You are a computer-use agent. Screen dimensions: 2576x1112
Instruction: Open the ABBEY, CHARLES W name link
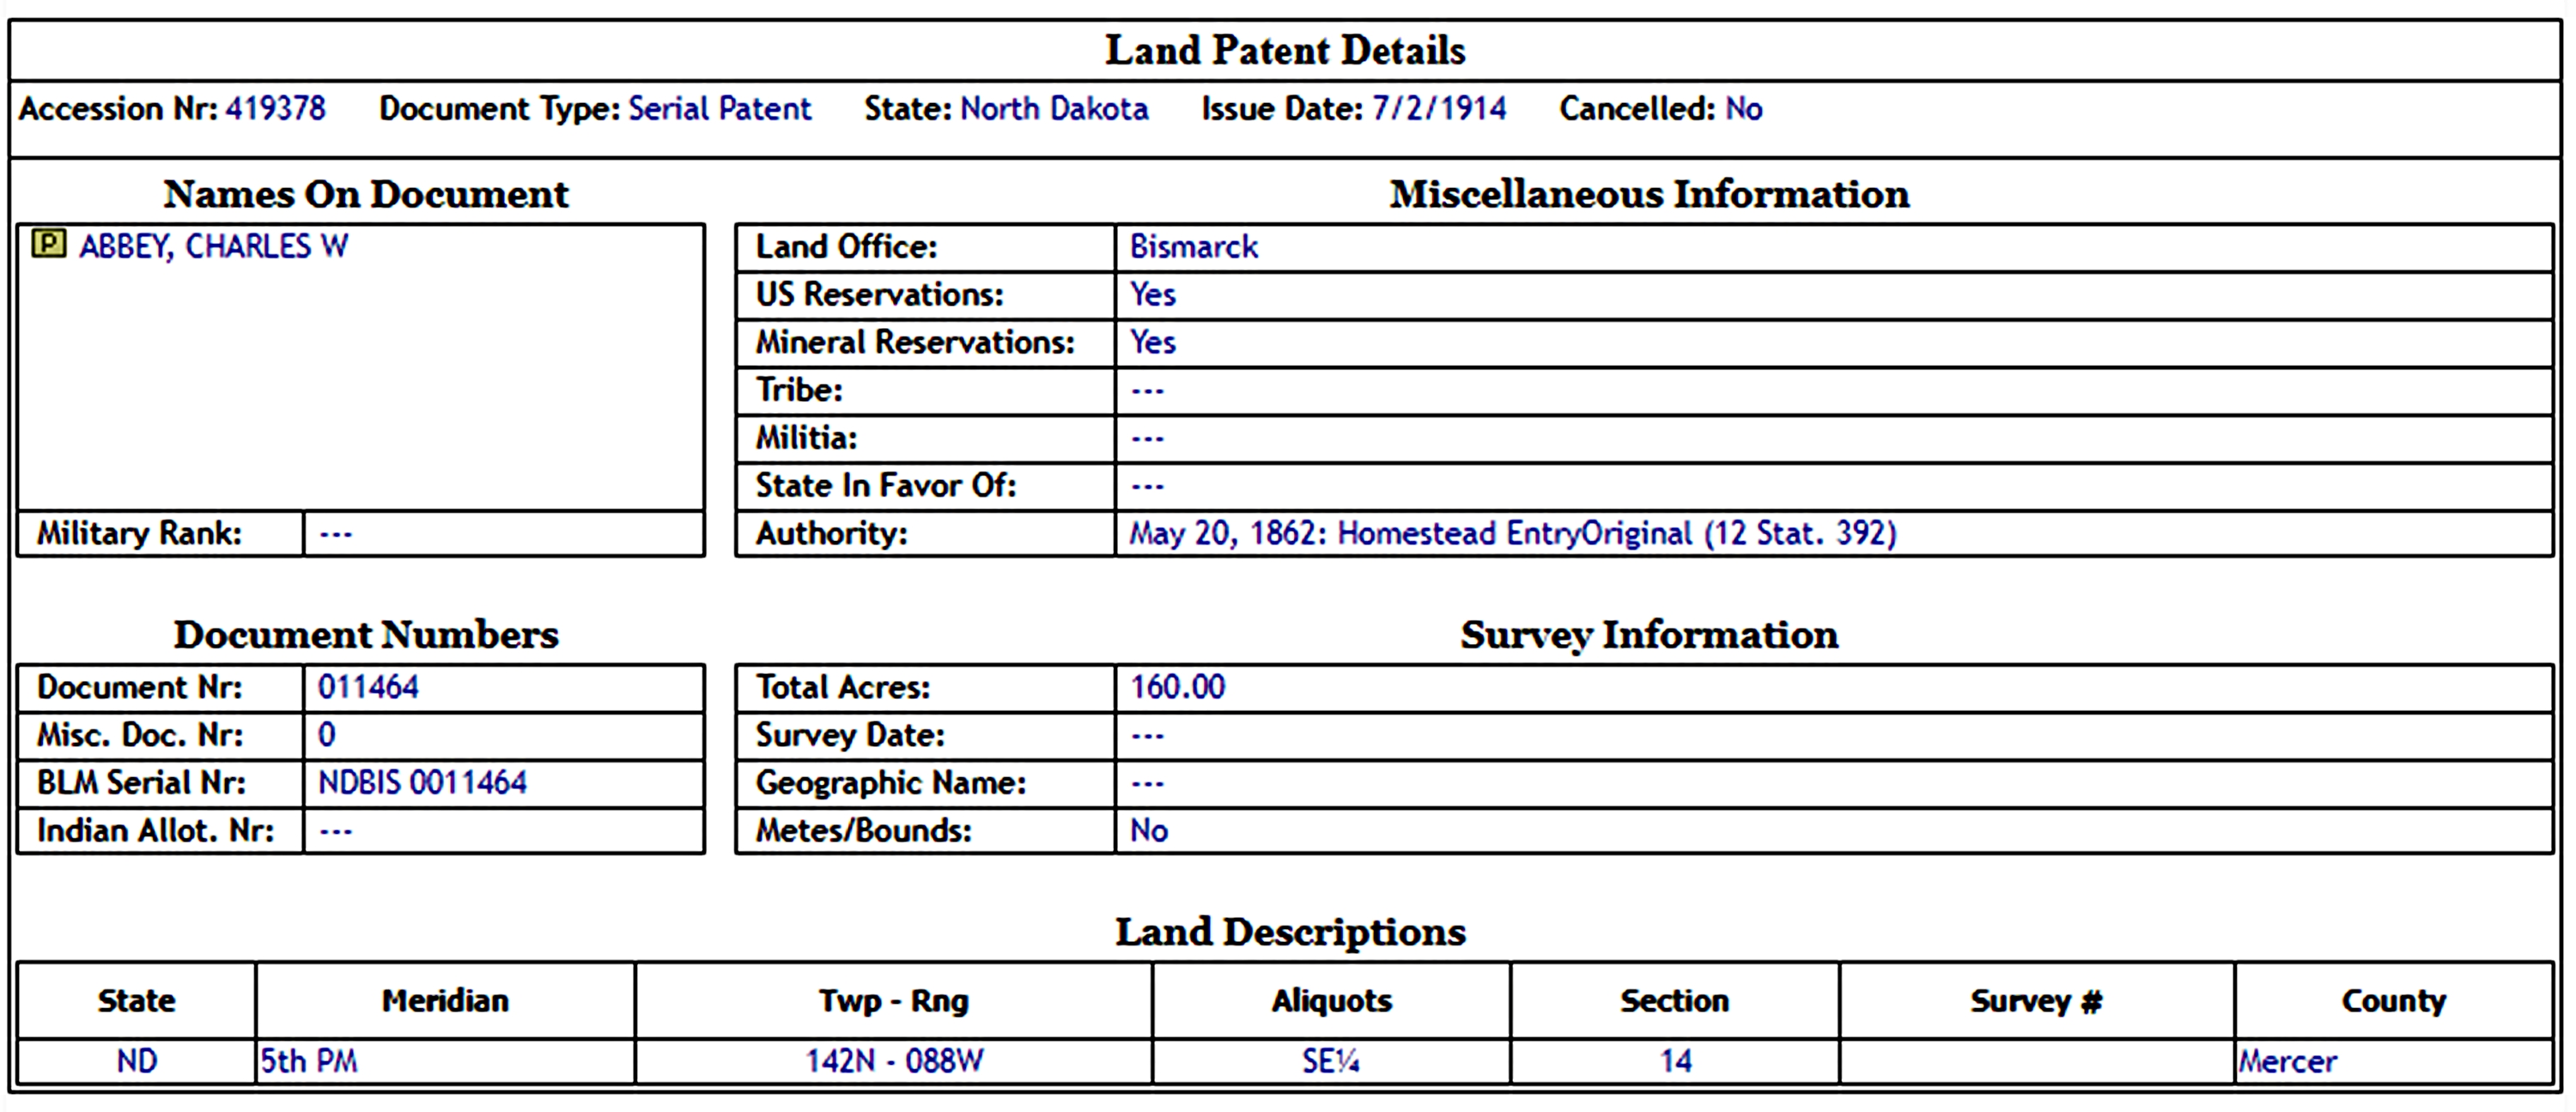pyautogui.click(x=213, y=246)
